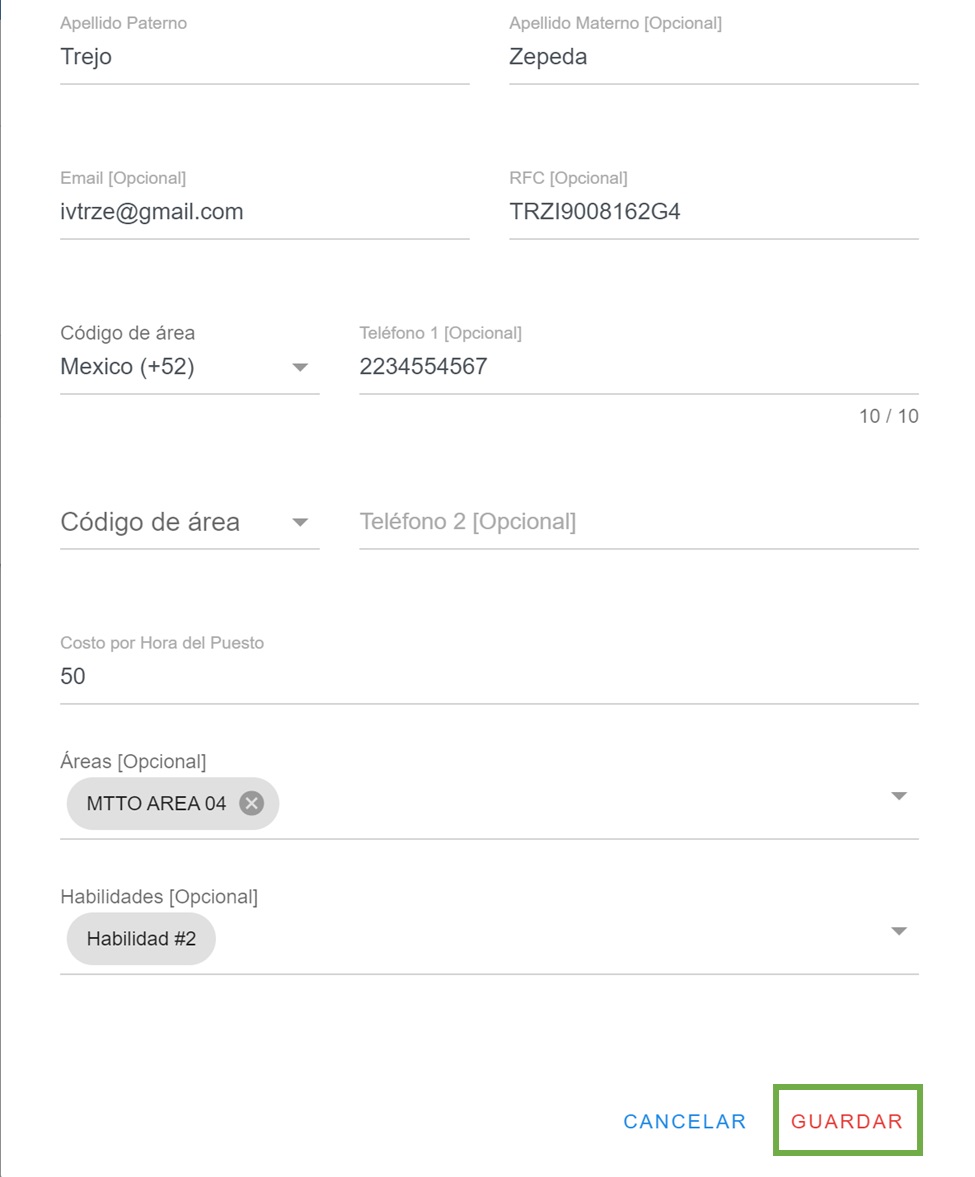Focus the Teléfono 1 number field
The height and width of the screenshot is (1177, 975).
(637, 367)
